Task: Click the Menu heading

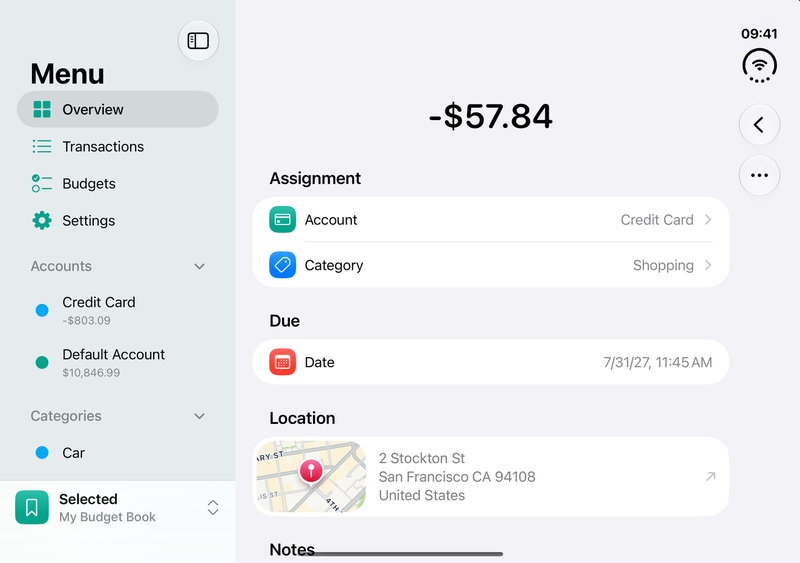Action: coord(67,74)
